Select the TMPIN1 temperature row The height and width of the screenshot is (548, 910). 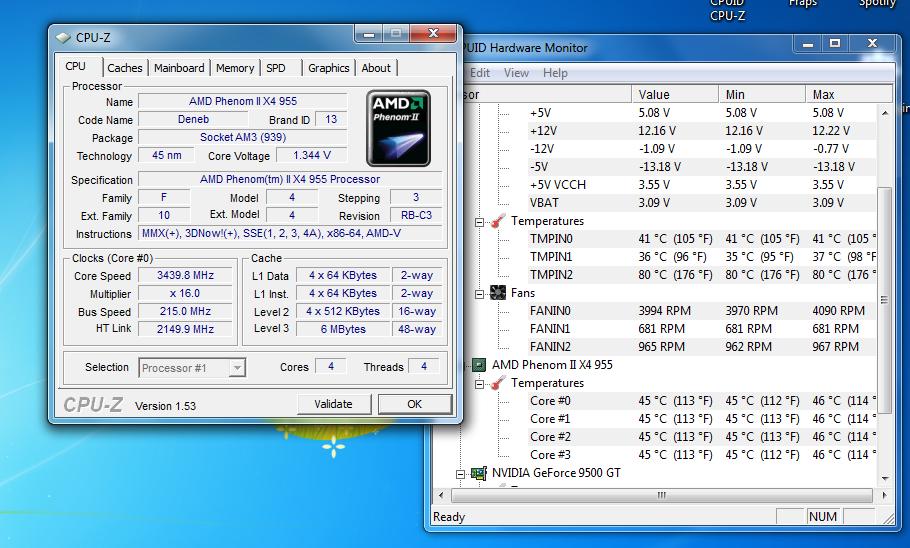pos(702,257)
